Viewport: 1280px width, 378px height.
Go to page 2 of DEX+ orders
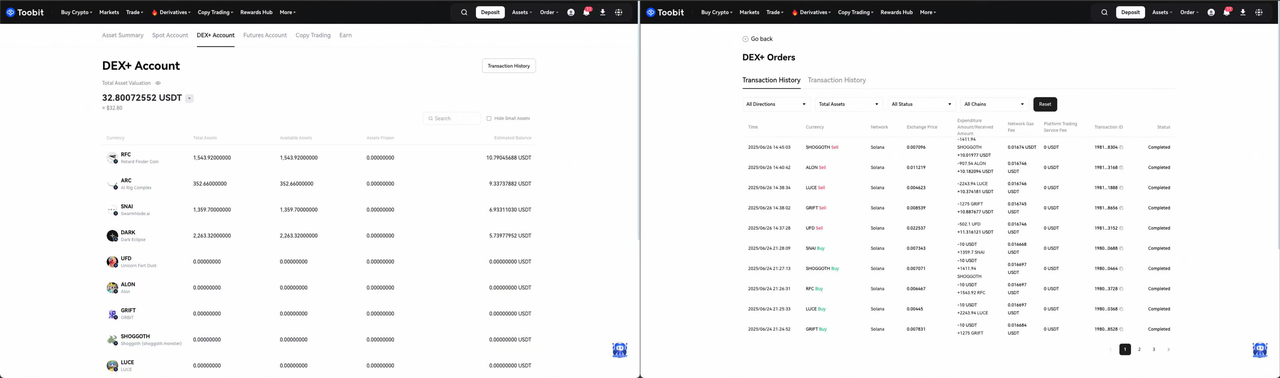coord(1139,350)
